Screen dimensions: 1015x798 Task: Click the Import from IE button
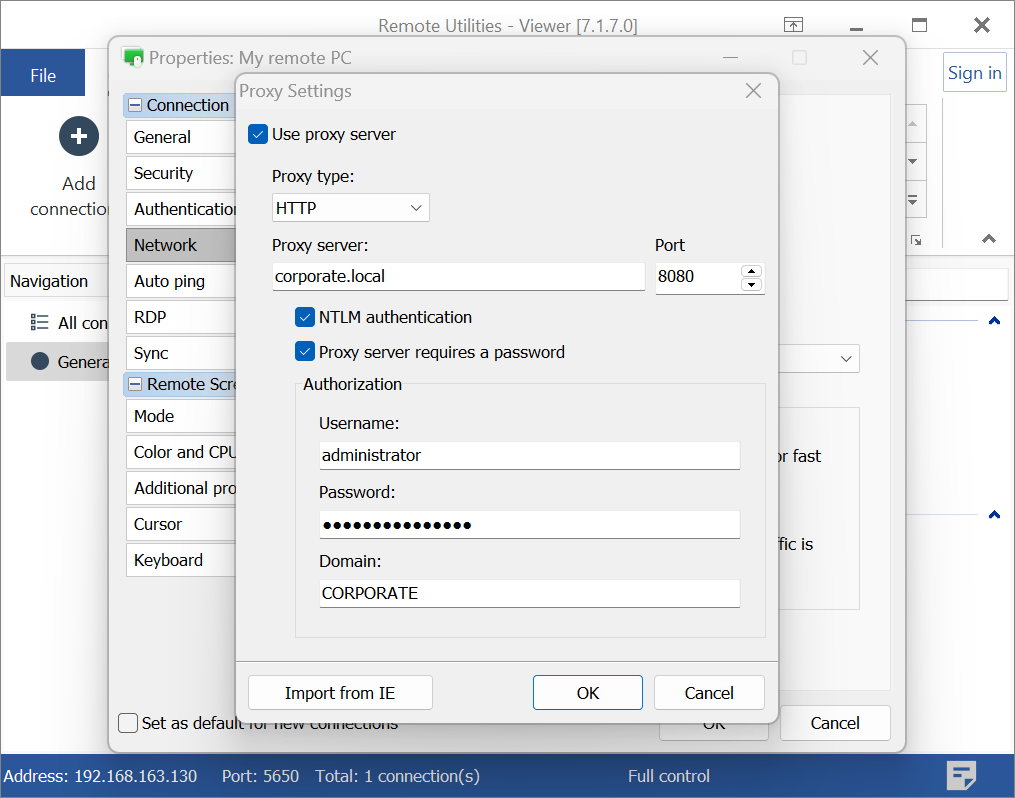340,693
